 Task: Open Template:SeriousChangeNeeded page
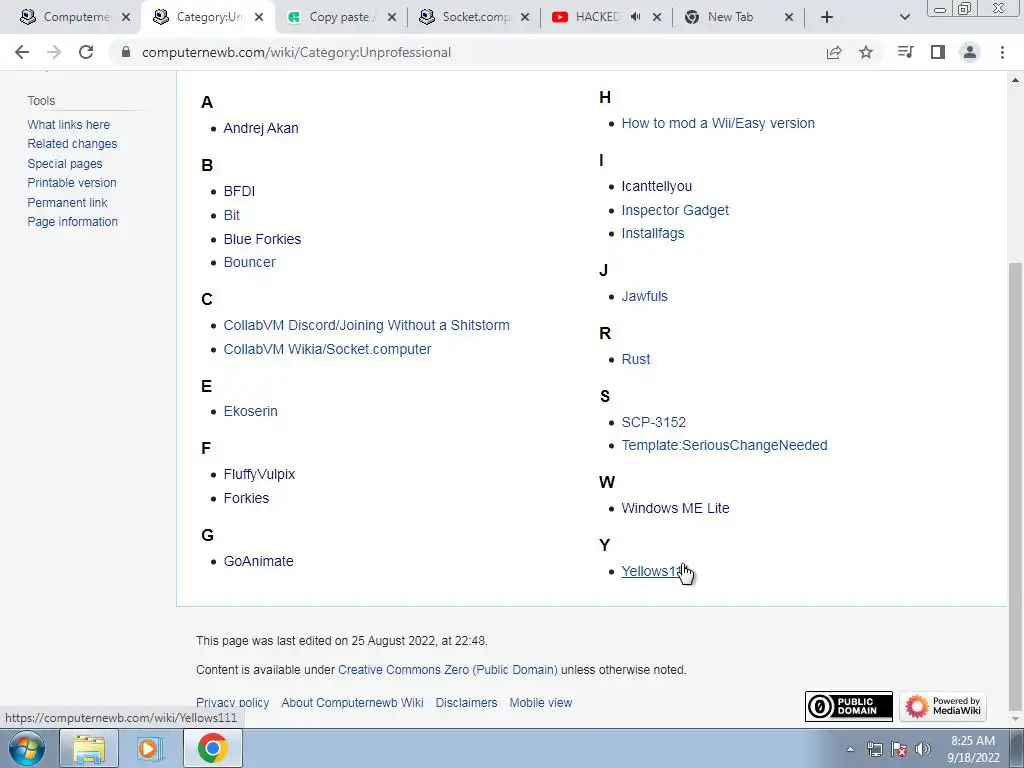(724, 445)
